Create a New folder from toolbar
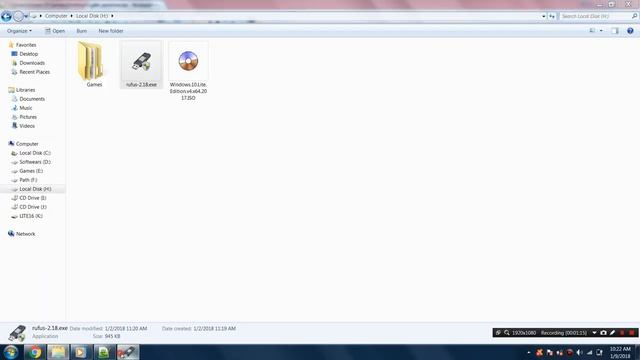Image resolution: width=640 pixels, height=360 pixels. [111, 31]
